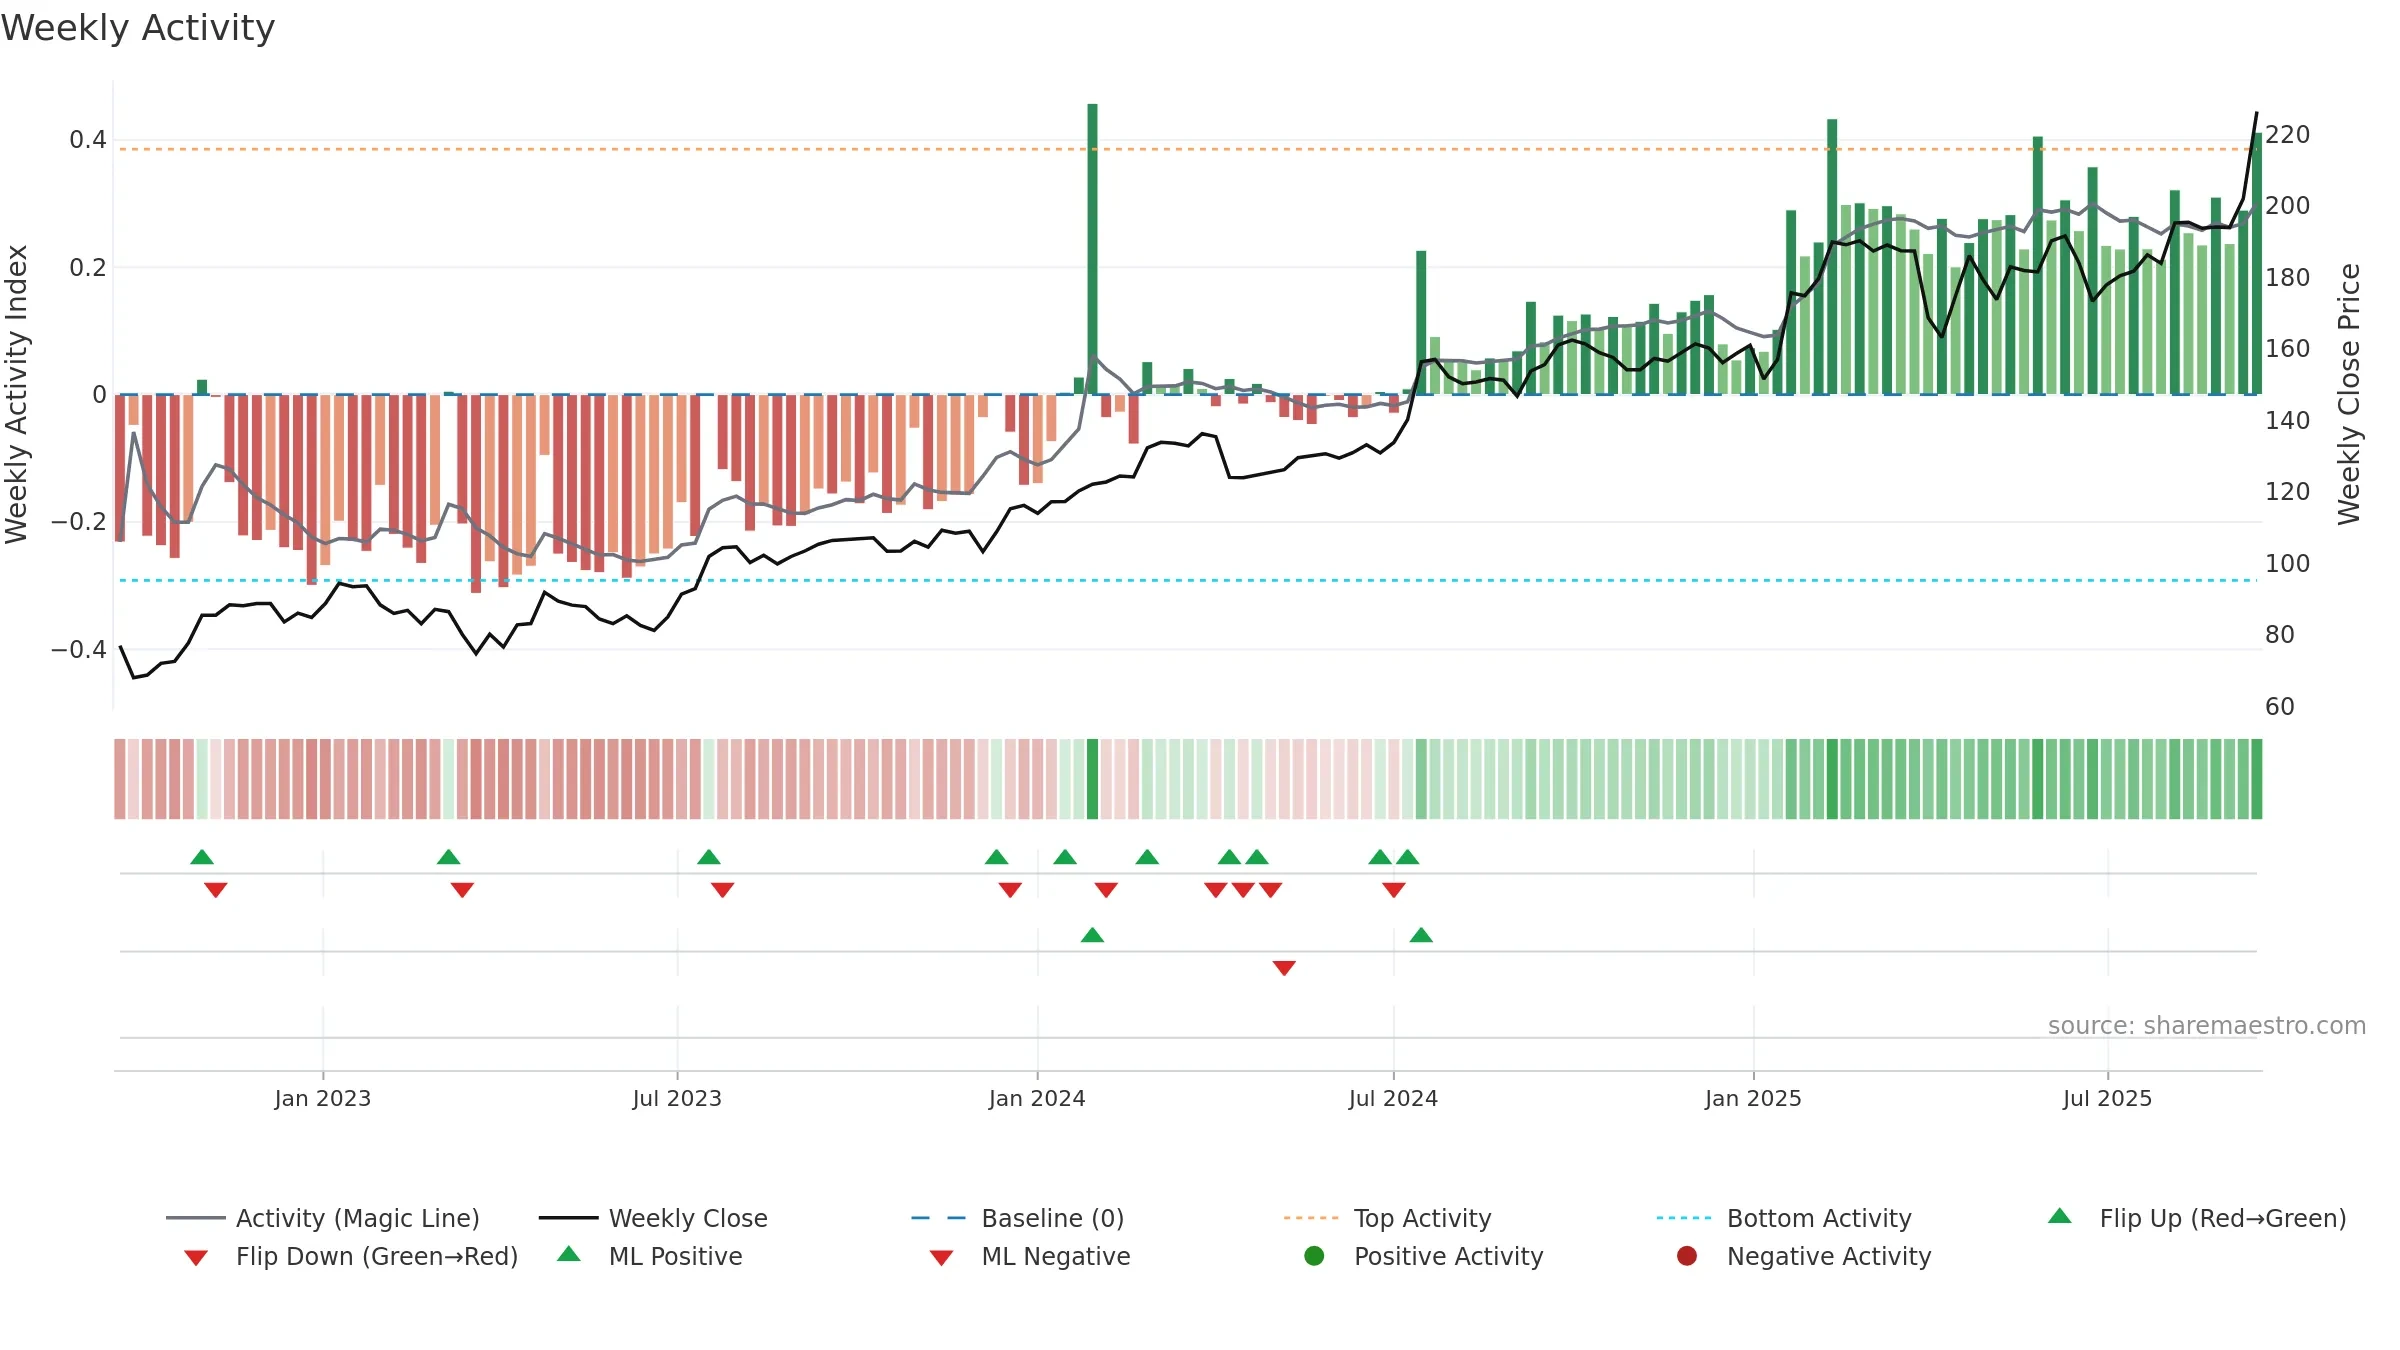Click the "Jul 2023" x-axis label
This screenshot has height=1350, width=2400.
[x=677, y=1098]
